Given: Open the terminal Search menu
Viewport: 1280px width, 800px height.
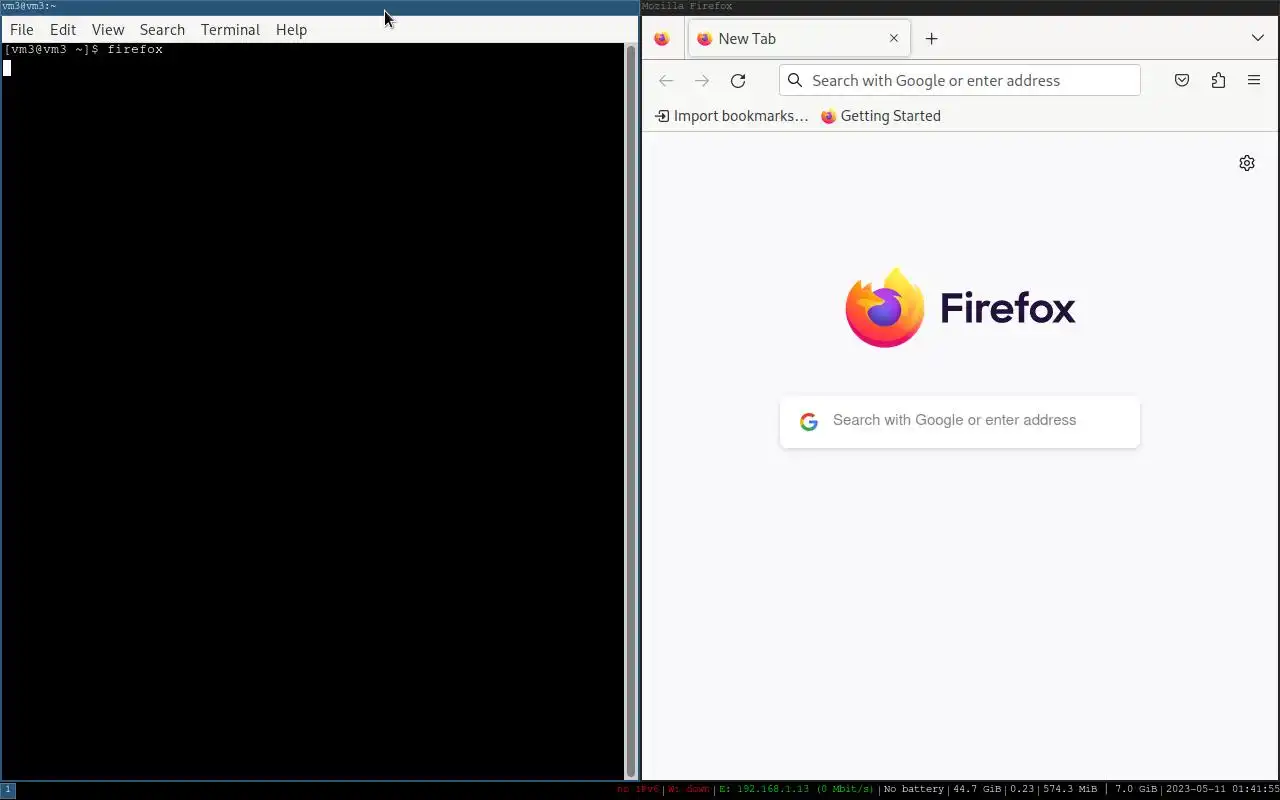Looking at the screenshot, I should 162,30.
